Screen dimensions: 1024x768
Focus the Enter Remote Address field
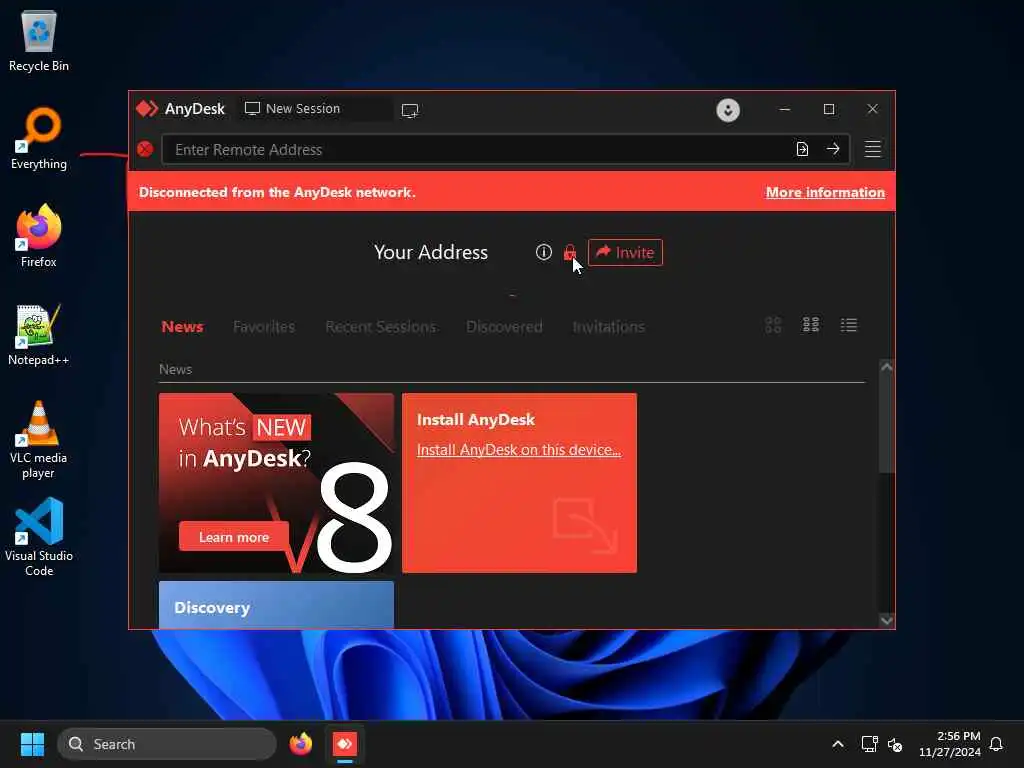[x=477, y=150]
